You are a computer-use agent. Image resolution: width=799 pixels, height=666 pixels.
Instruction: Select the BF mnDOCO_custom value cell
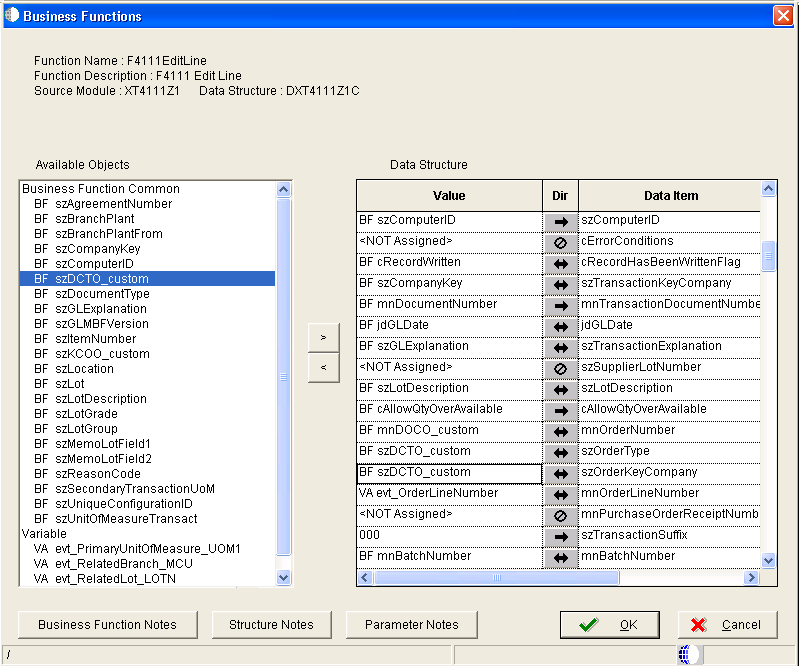point(449,430)
